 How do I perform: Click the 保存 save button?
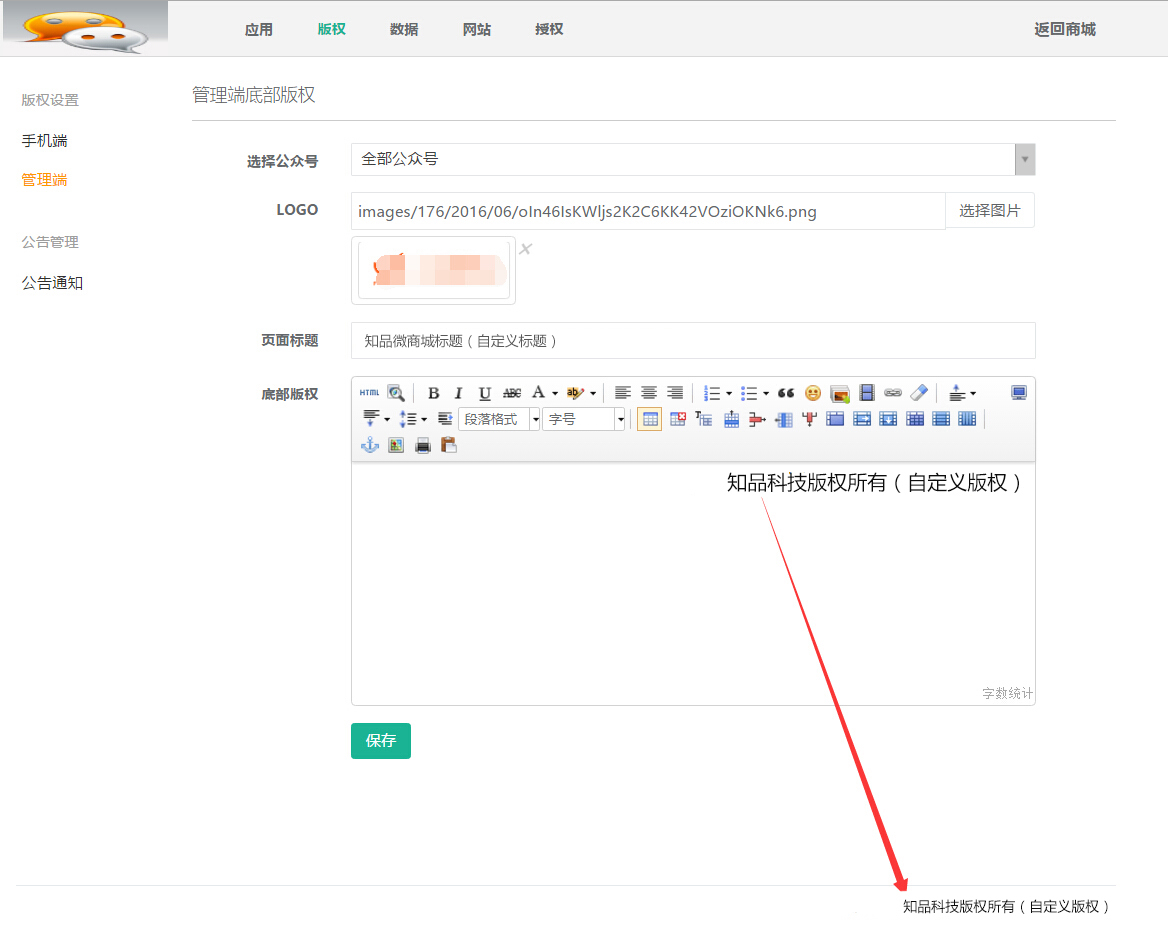(380, 741)
